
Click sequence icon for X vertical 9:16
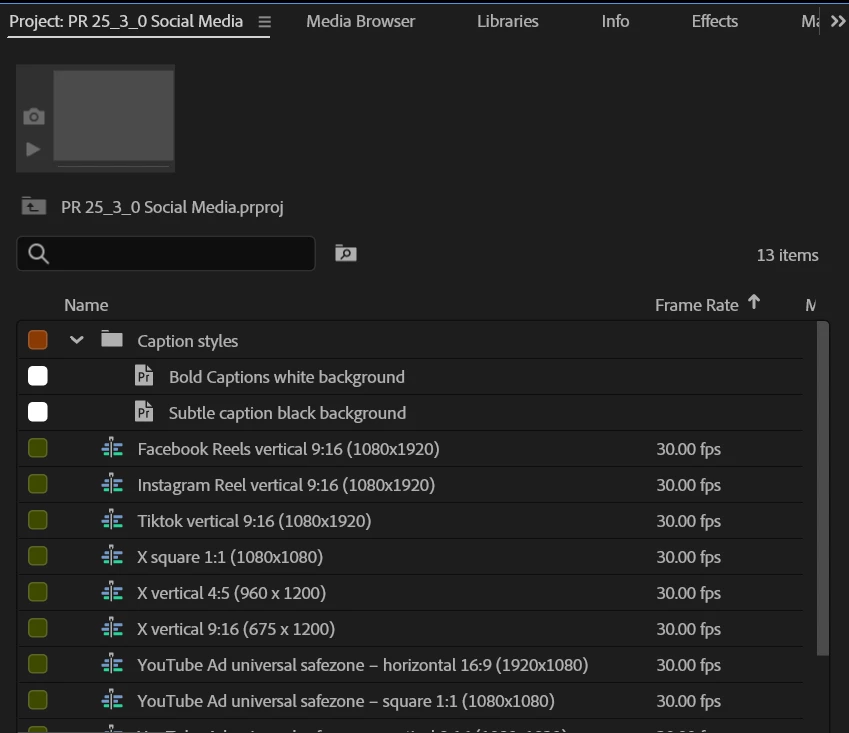(x=112, y=628)
